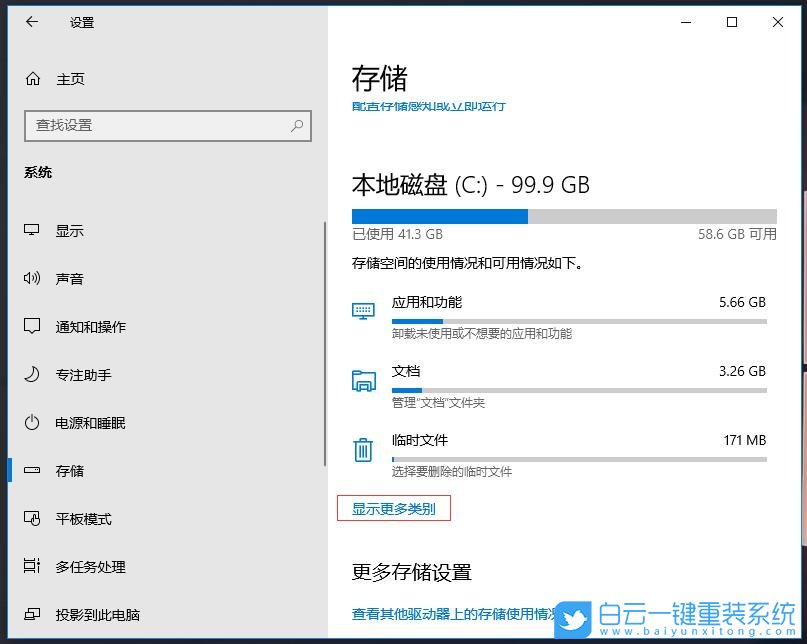Screen dimensions: 807x644
Task: Click inside the 查找设置 search field
Action: click(x=160, y=126)
